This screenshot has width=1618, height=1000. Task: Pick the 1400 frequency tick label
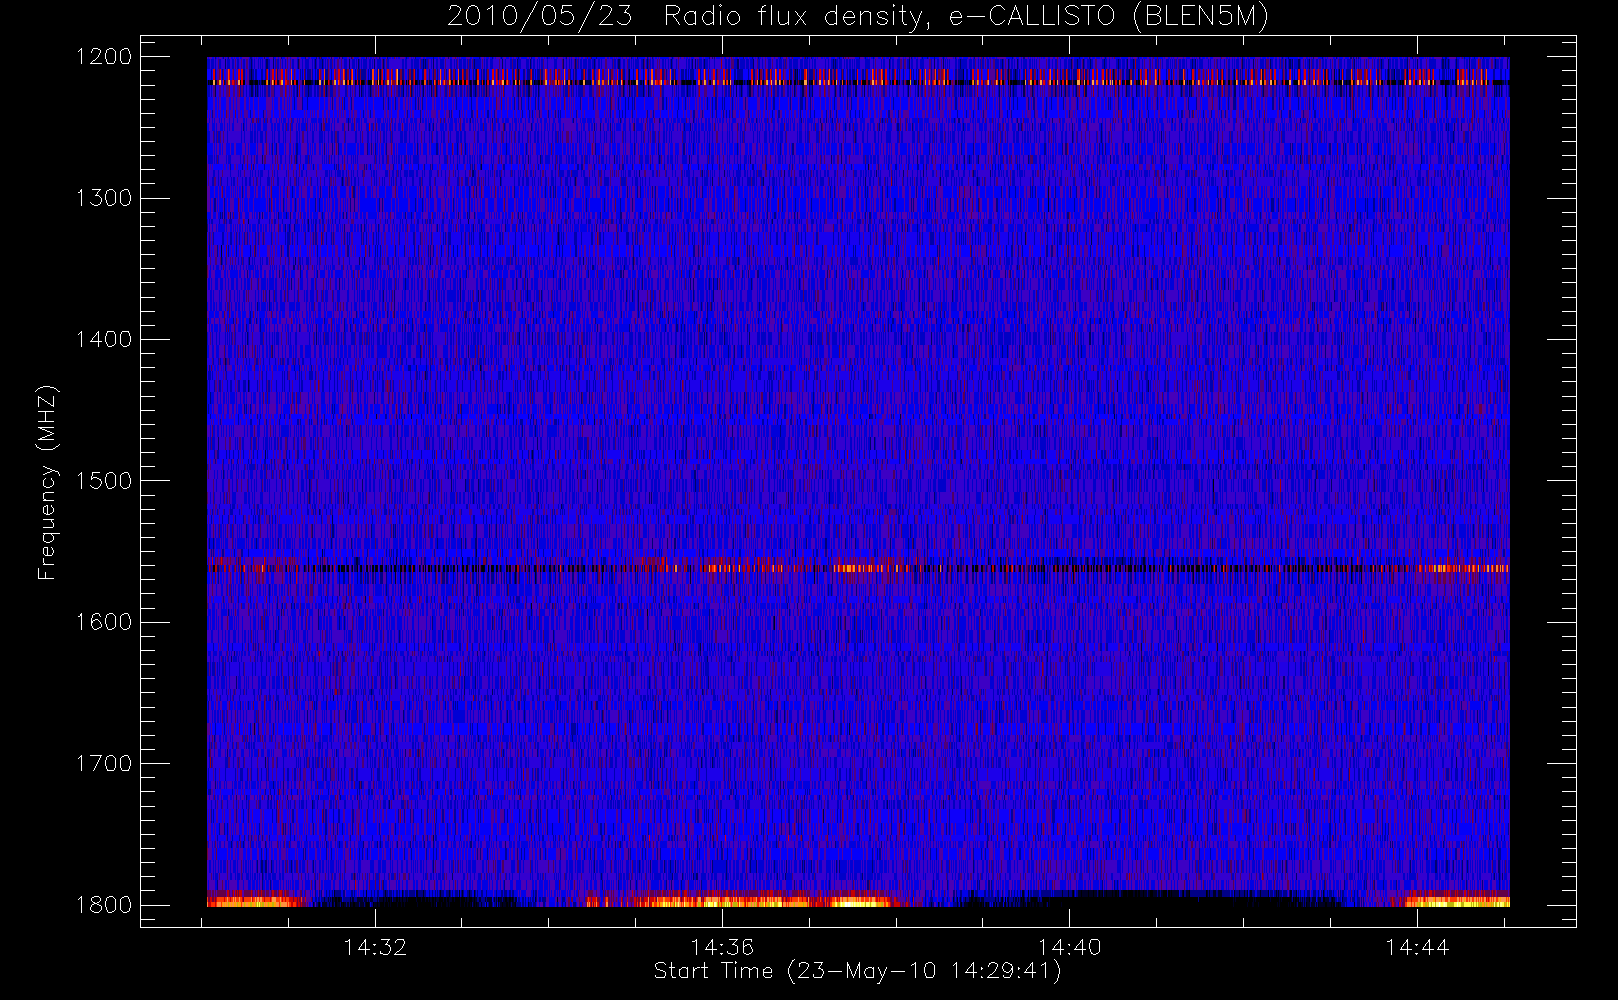point(104,339)
